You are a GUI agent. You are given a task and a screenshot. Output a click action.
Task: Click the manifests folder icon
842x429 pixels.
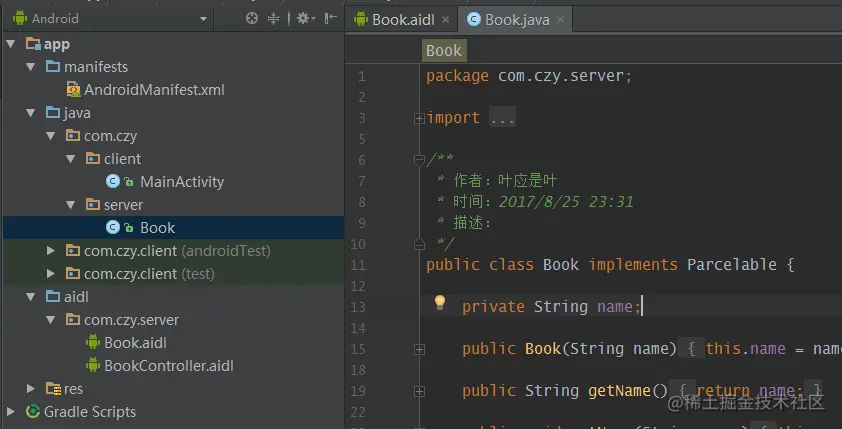[x=53, y=67]
